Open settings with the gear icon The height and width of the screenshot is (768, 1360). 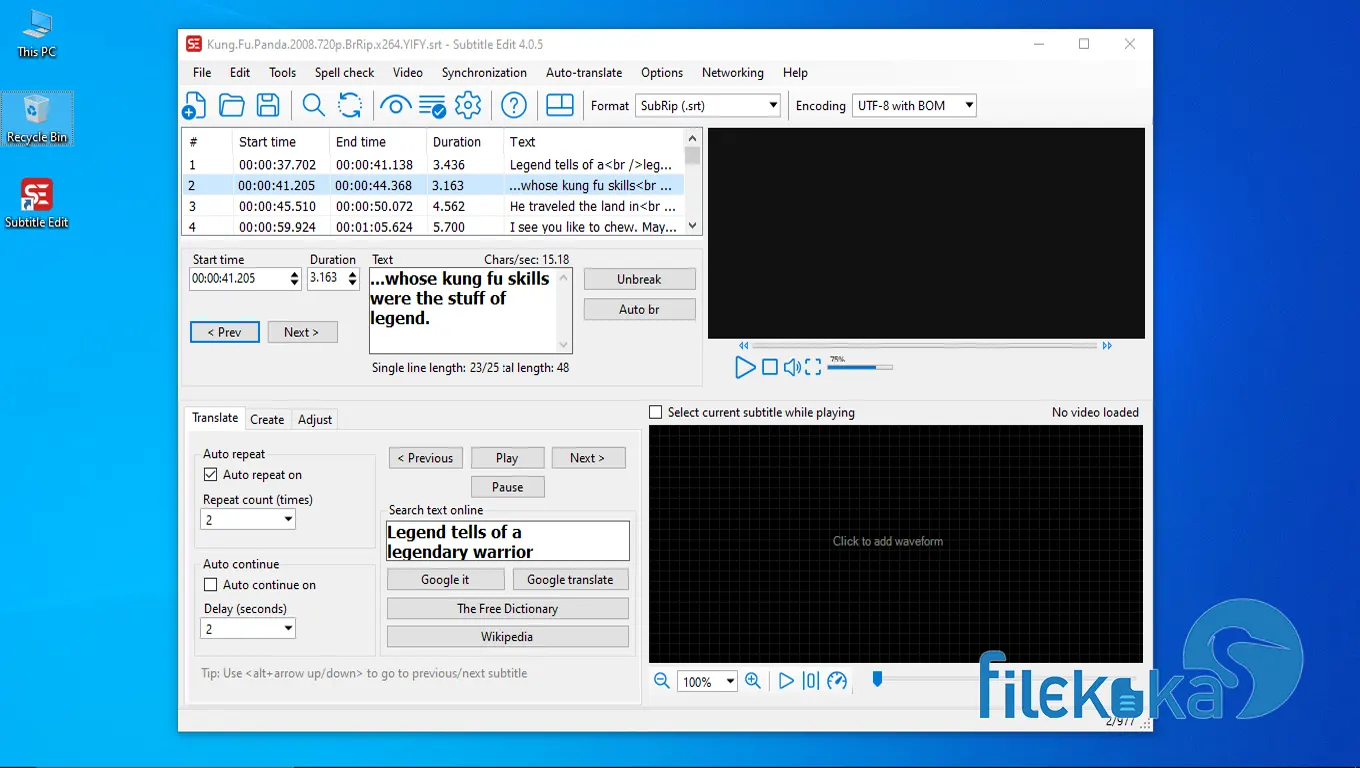click(x=468, y=105)
